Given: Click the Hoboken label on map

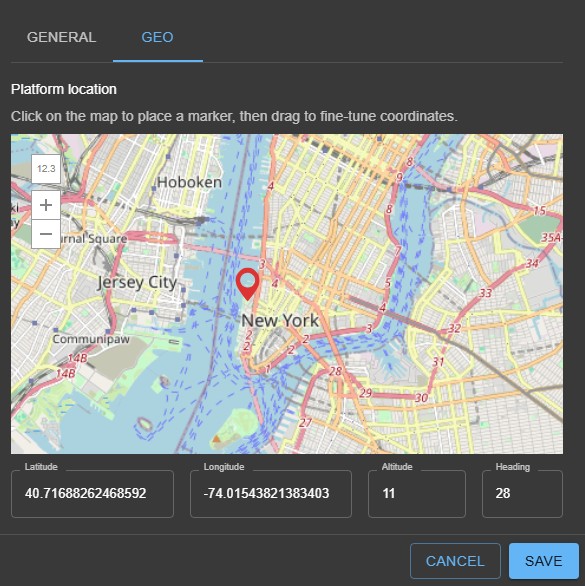Looking at the screenshot, I should [x=190, y=182].
